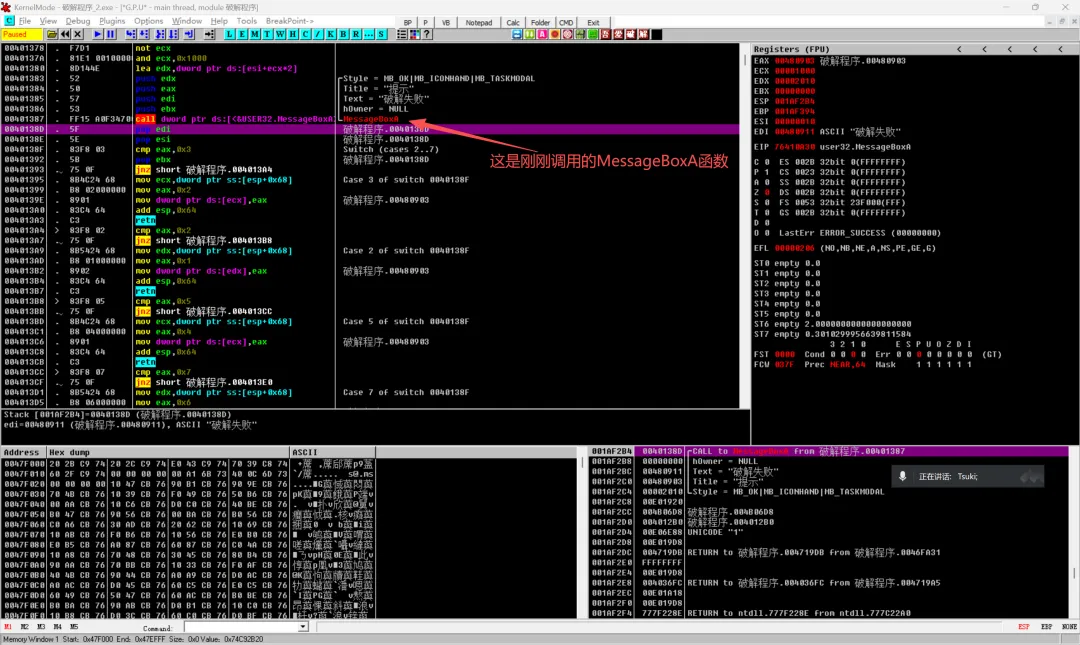Toggle the C flag value
The image size is (1080, 645).
coord(767,162)
